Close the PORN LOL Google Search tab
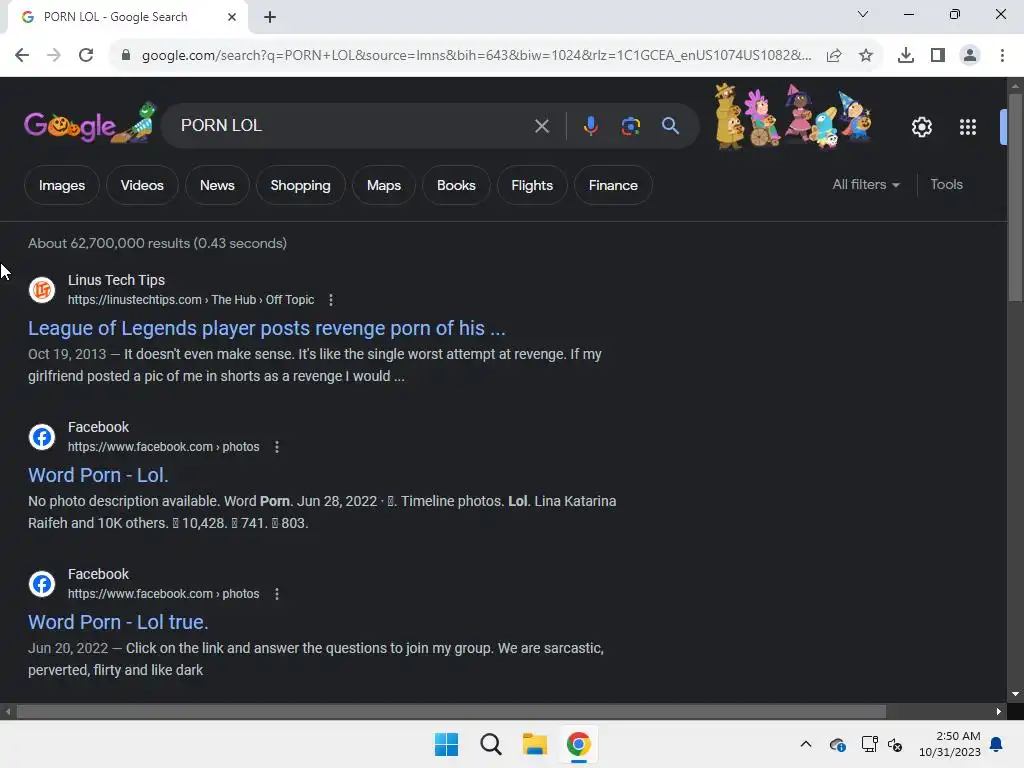Image resolution: width=1024 pixels, height=768 pixels. (x=231, y=17)
